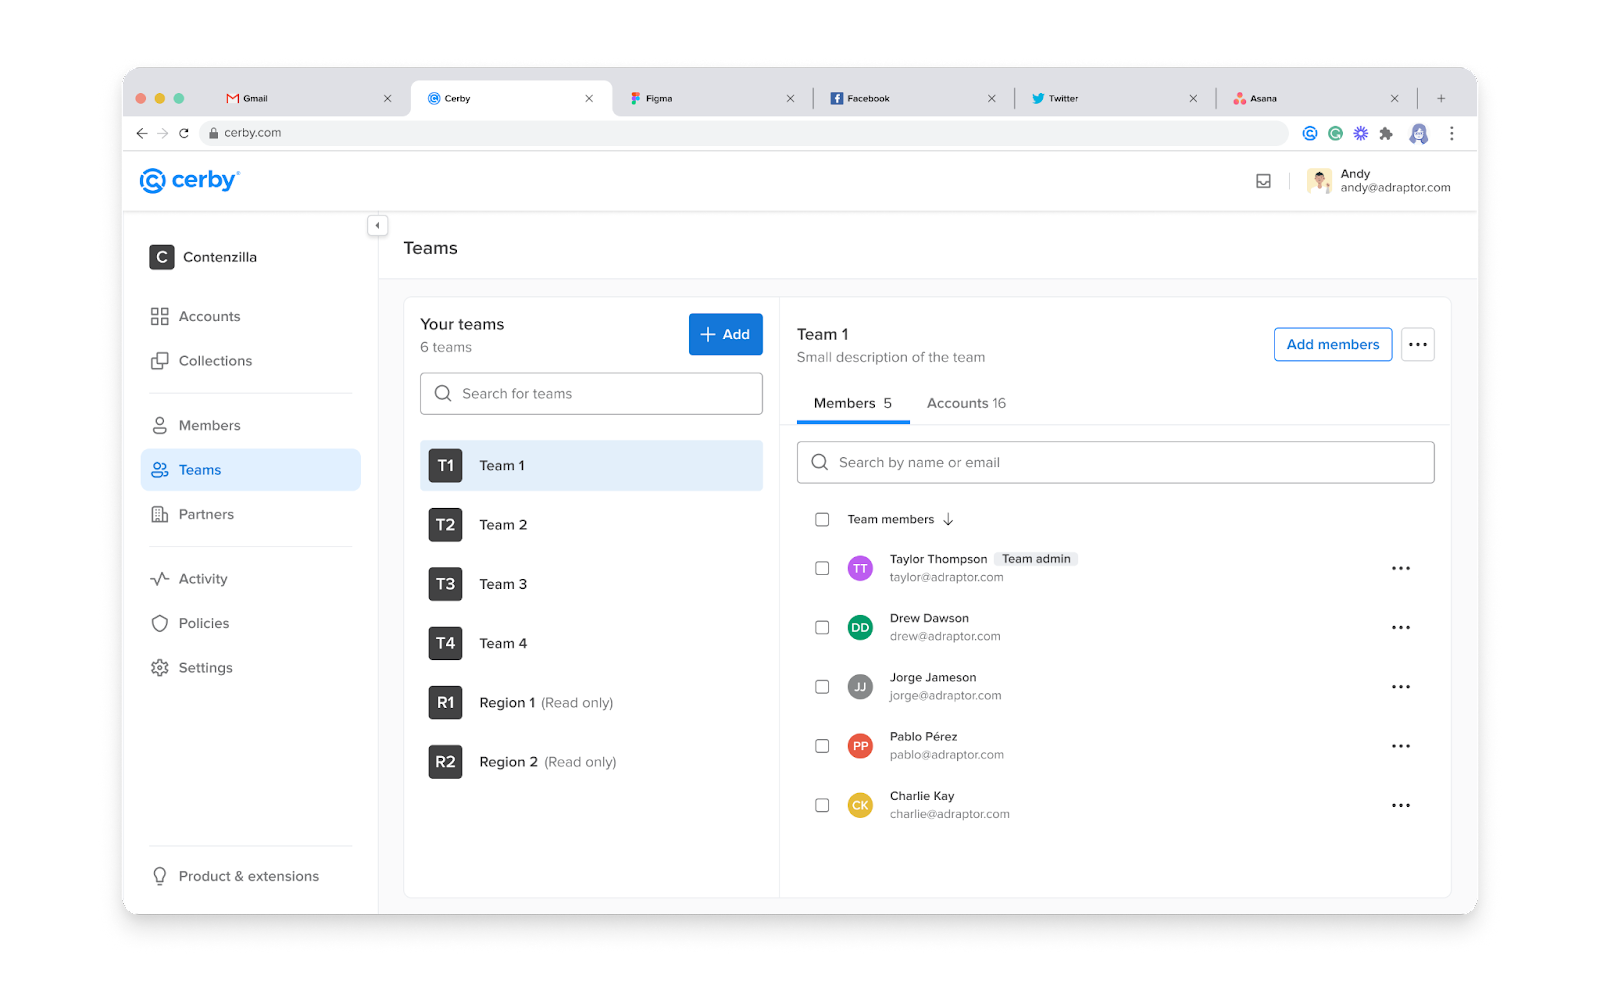Select Team 3 in teams list
Image resolution: width=1600 pixels, height=982 pixels.
pyautogui.click(x=591, y=584)
